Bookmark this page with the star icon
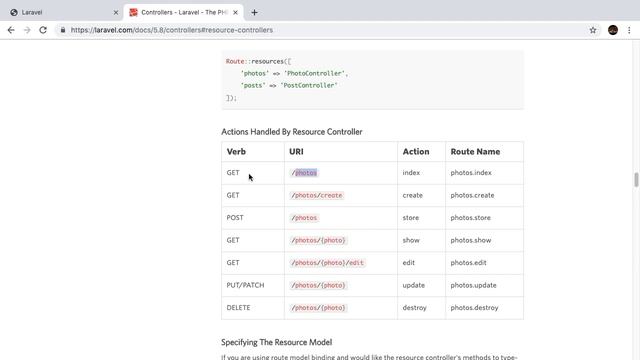Viewport: 640px width, 360px height. (x=593, y=30)
